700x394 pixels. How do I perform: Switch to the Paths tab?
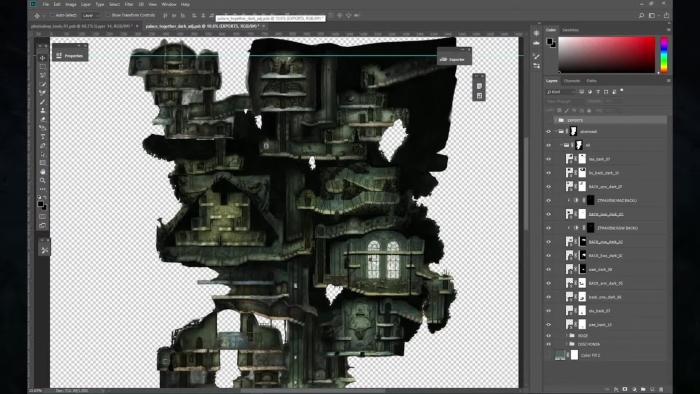pos(592,81)
